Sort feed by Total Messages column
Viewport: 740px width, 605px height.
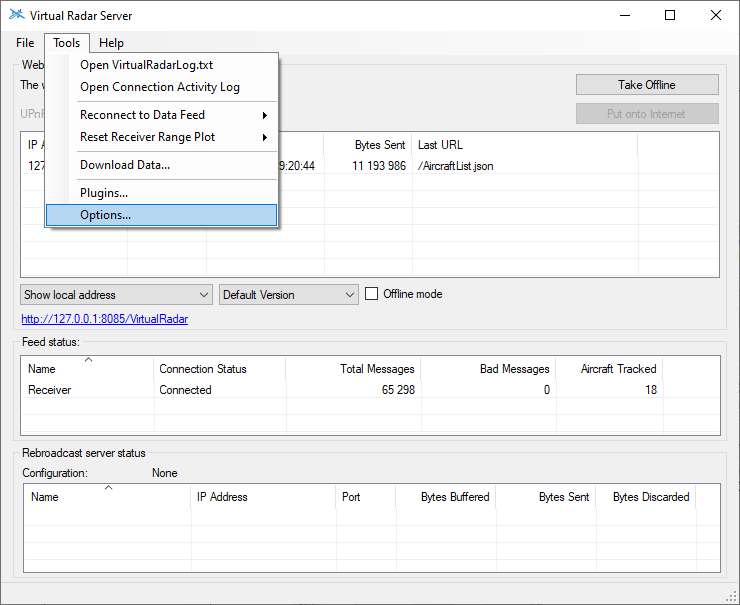coord(353,369)
